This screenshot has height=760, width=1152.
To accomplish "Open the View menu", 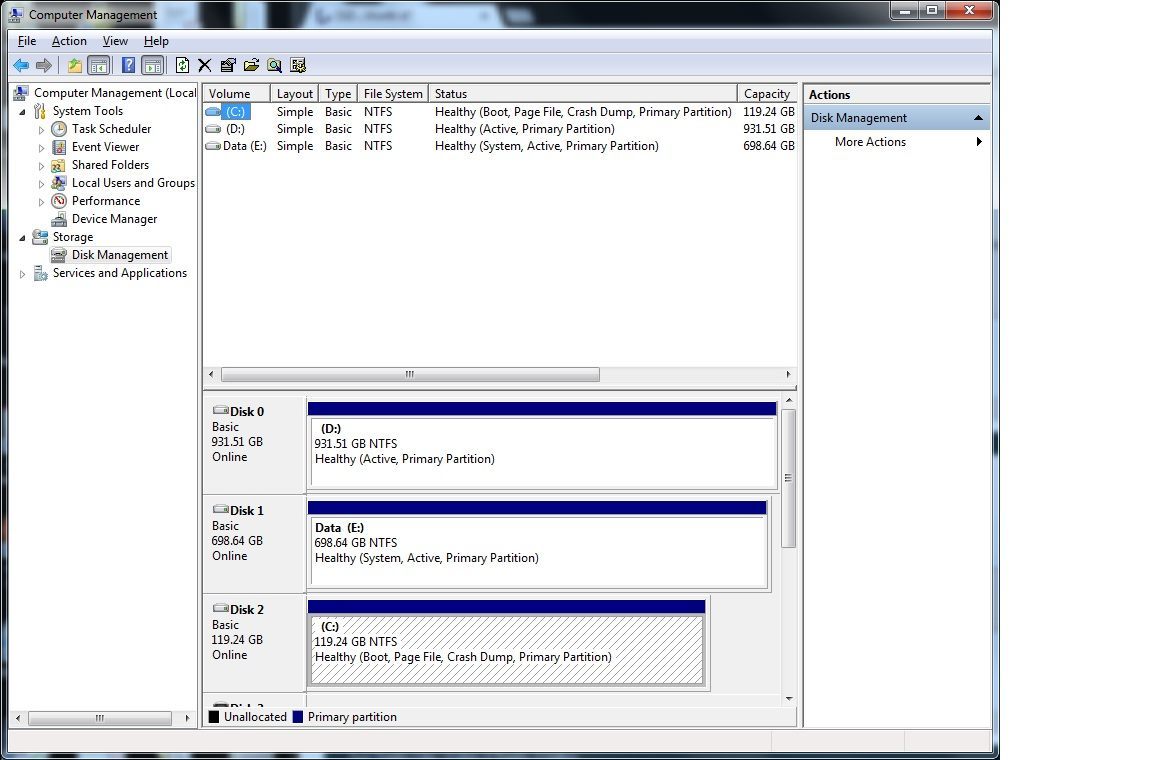I will (115, 41).
